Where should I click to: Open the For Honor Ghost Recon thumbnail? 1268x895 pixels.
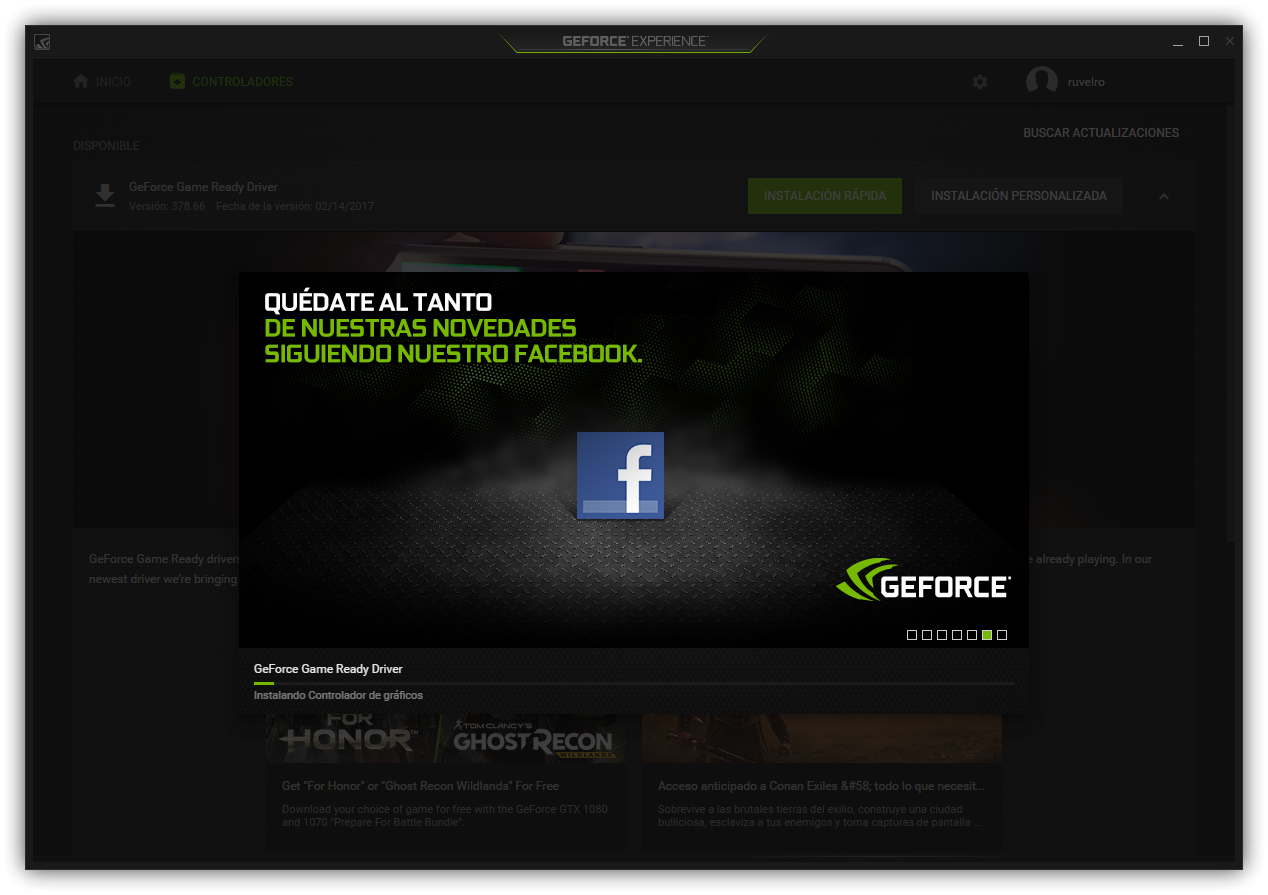pos(446,739)
